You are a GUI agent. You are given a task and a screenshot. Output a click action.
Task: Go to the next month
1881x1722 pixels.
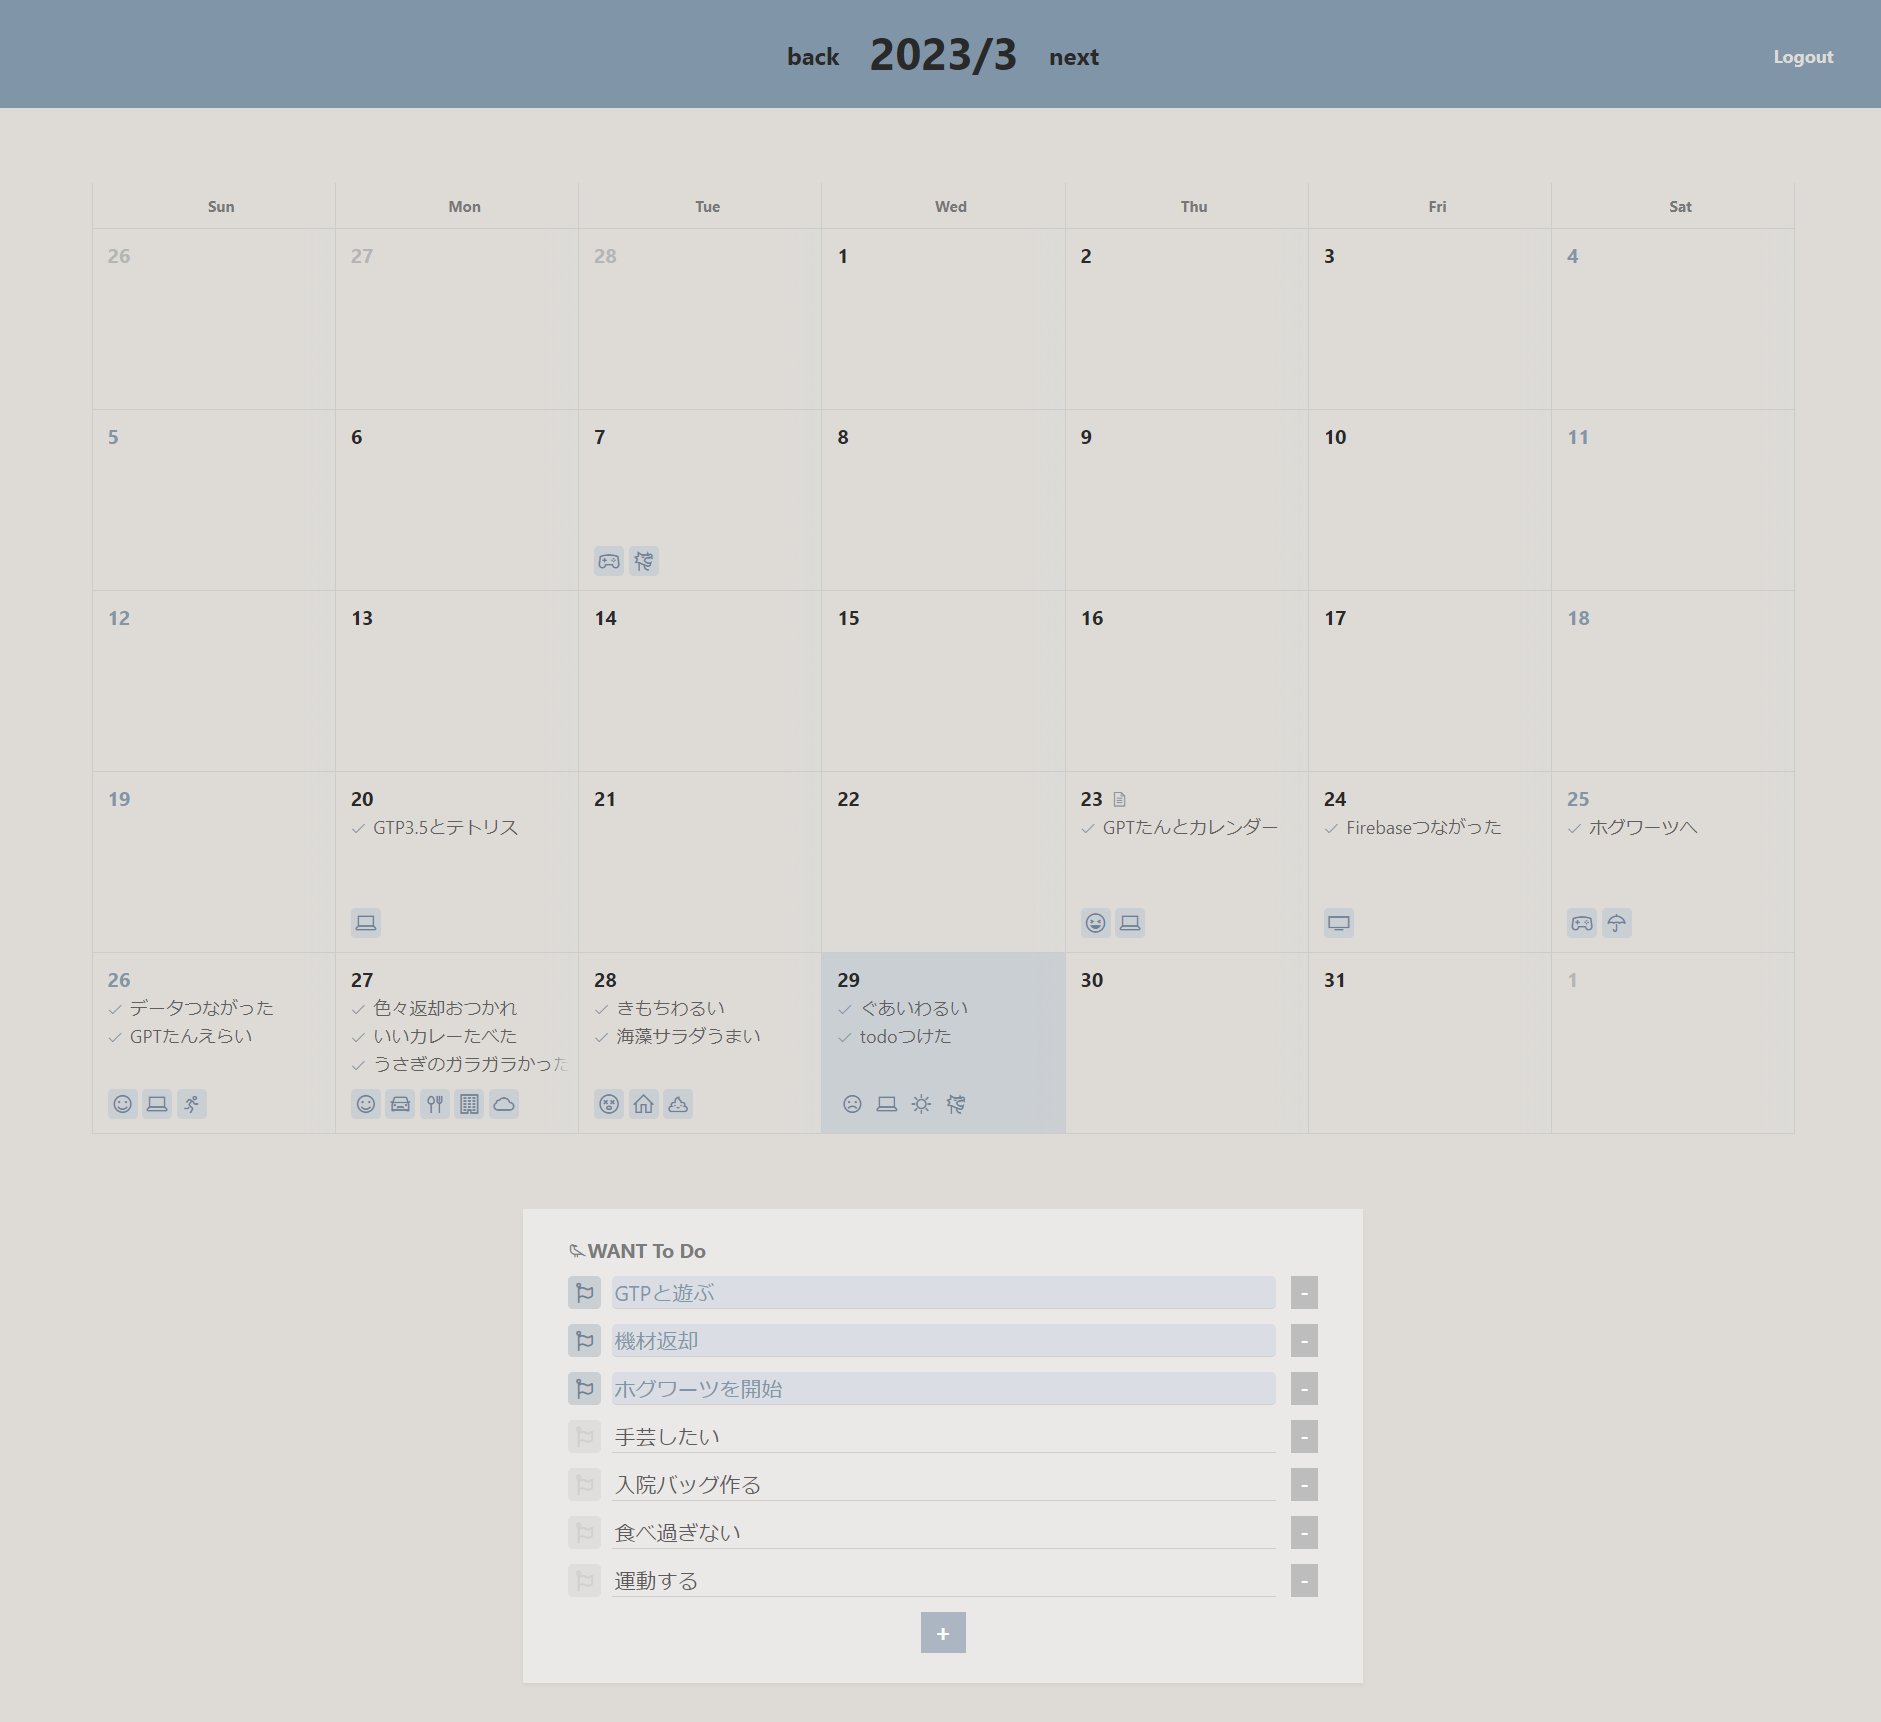tap(1073, 57)
